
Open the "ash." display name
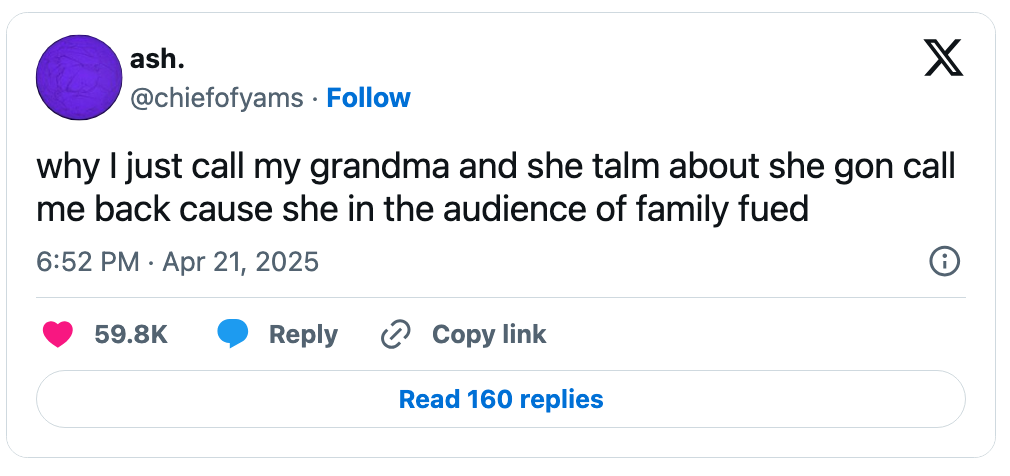157,60
